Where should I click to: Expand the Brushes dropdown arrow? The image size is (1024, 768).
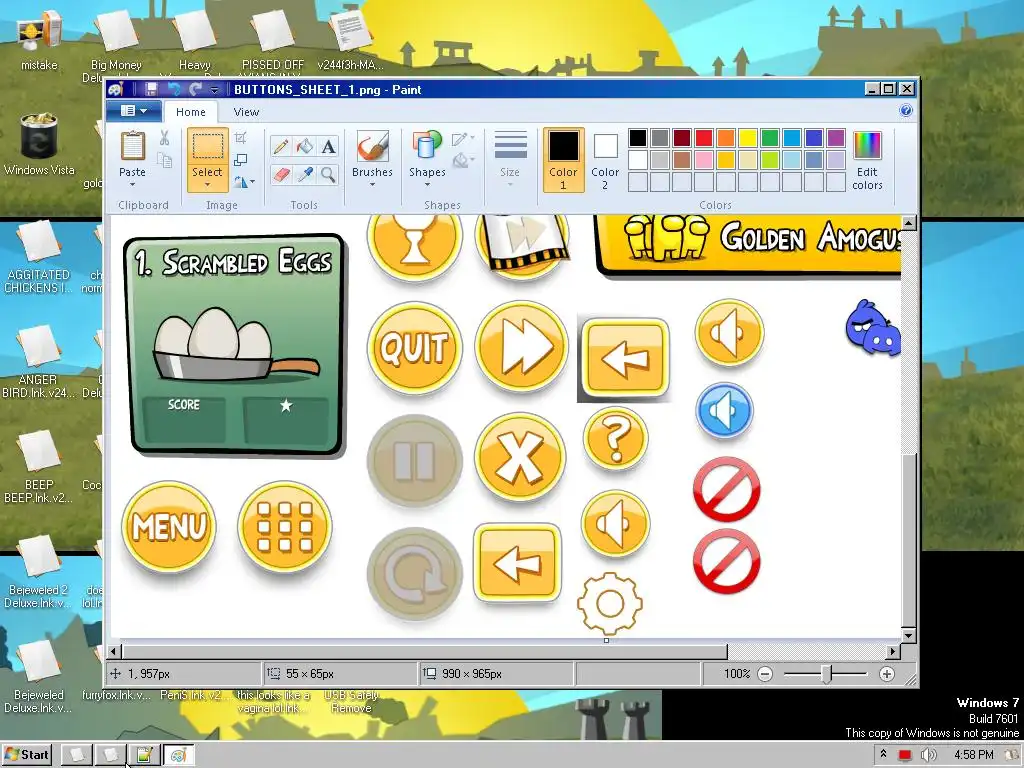(x=372, y=185)
